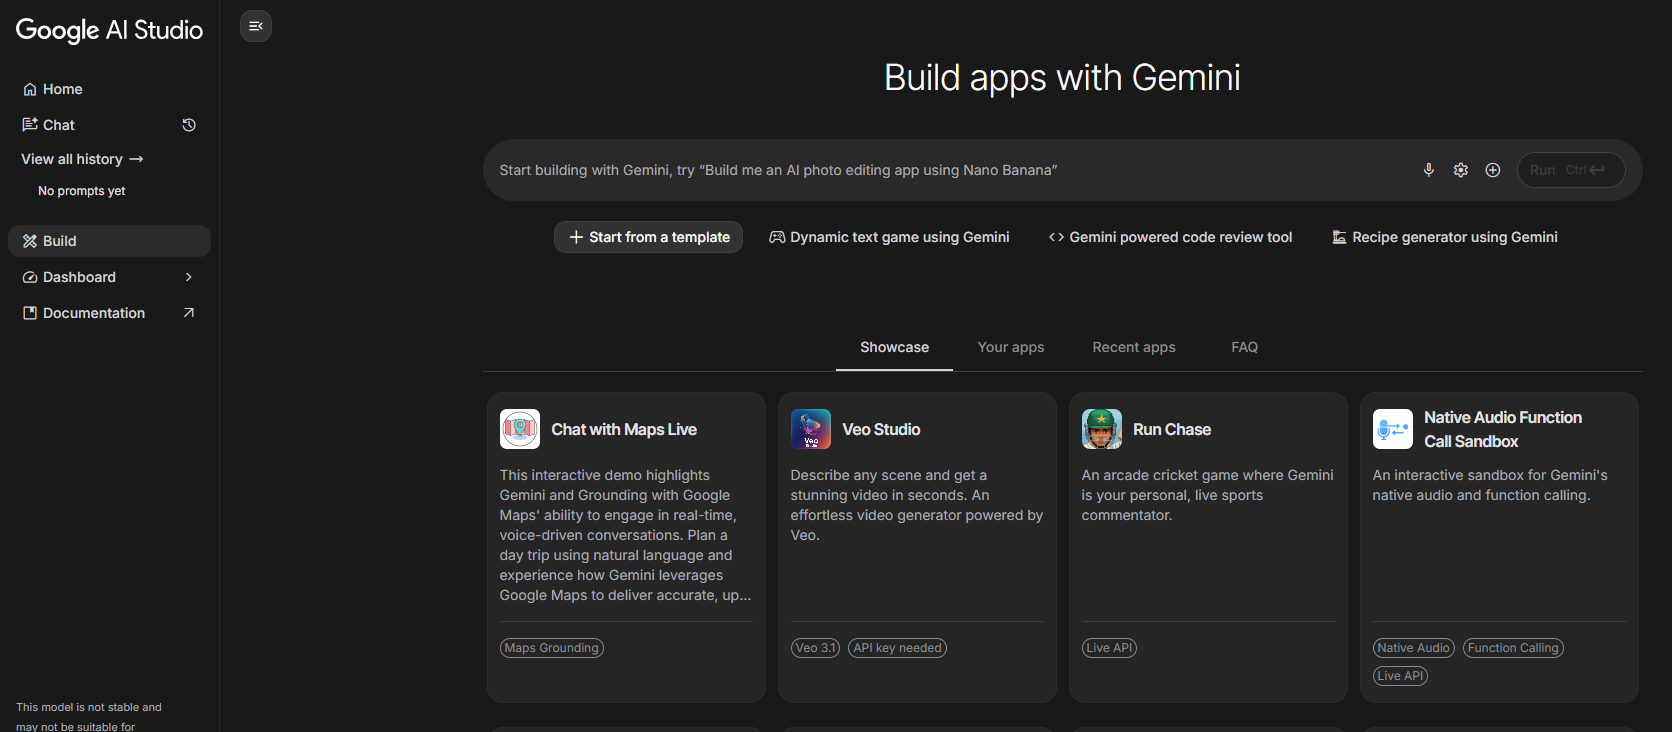The width and height of the screenshot is (1672, 732).
Task: Open the settings gear in the prompt box
Action: pos(1461,170)
